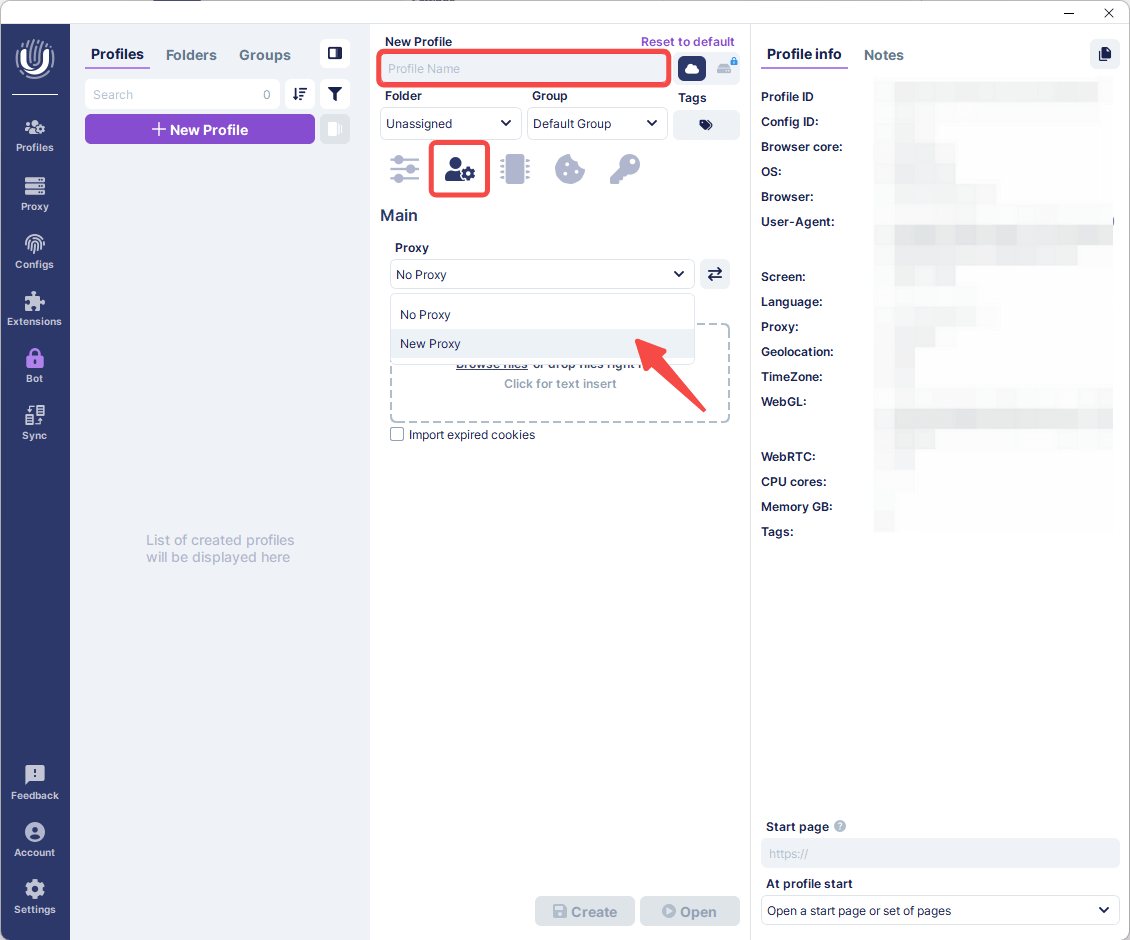1130x940 pixels.
Task: Open the At profile start dropdown
Action: [x=939, y=910]
